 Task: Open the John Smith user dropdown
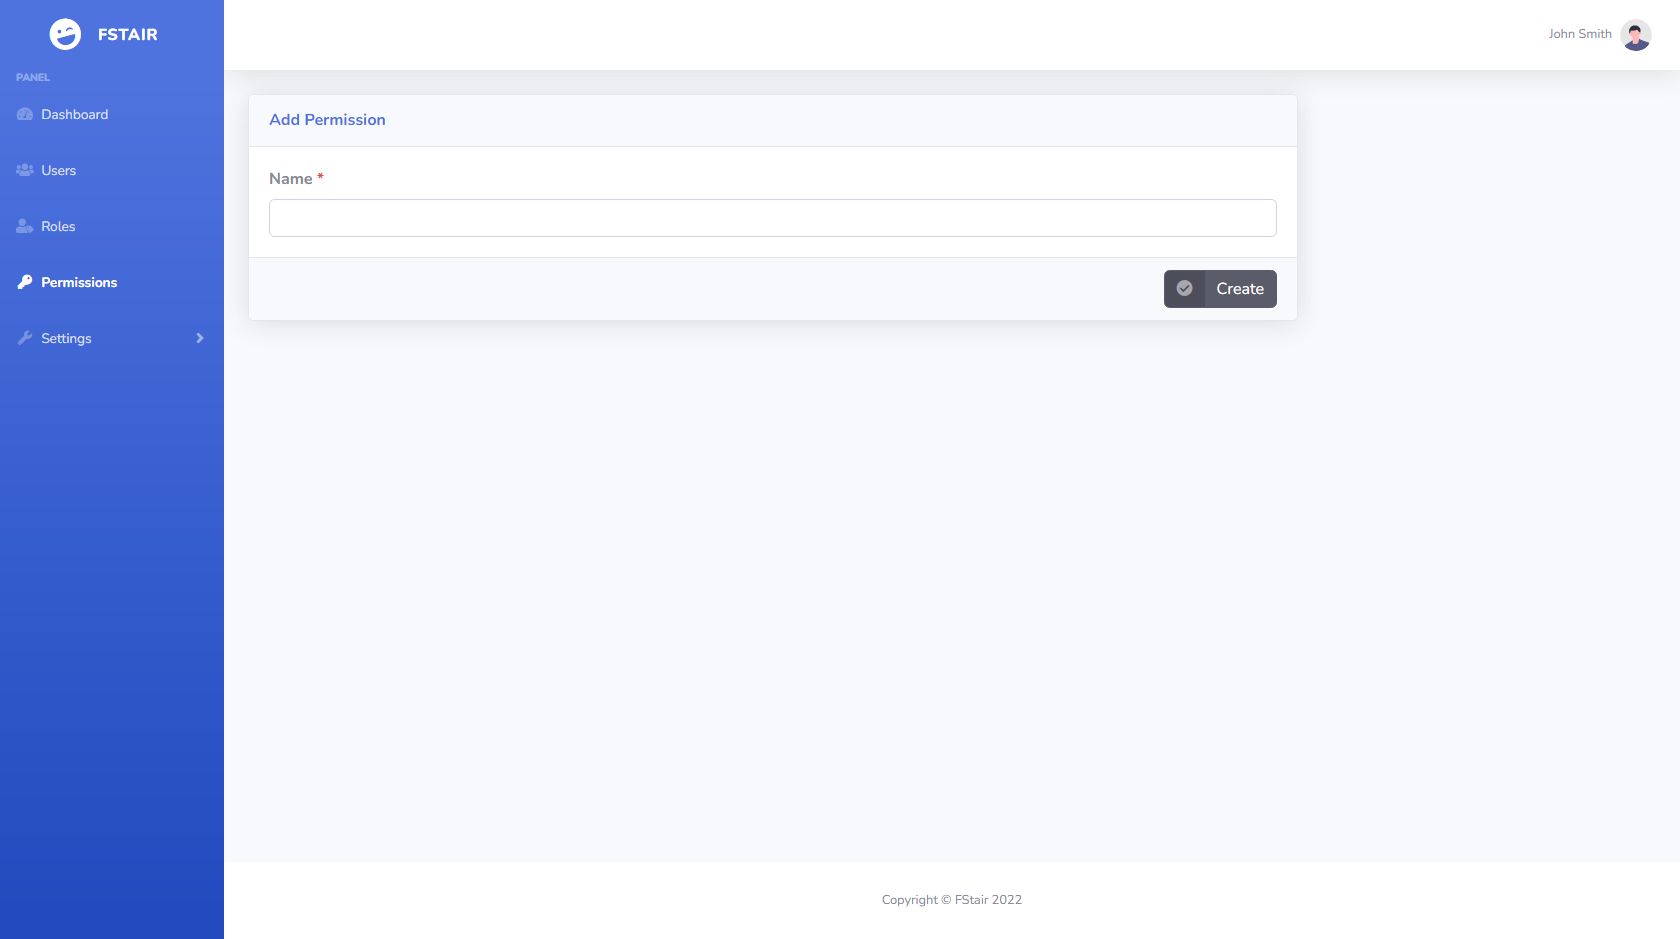click(x=1580, y=34)
